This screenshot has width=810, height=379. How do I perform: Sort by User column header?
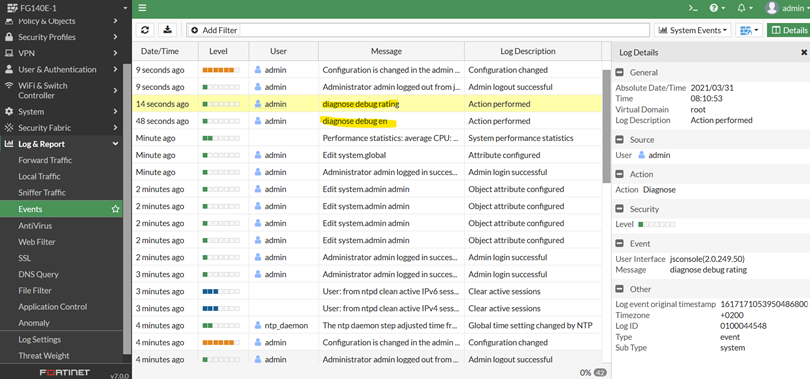(284, 51)
